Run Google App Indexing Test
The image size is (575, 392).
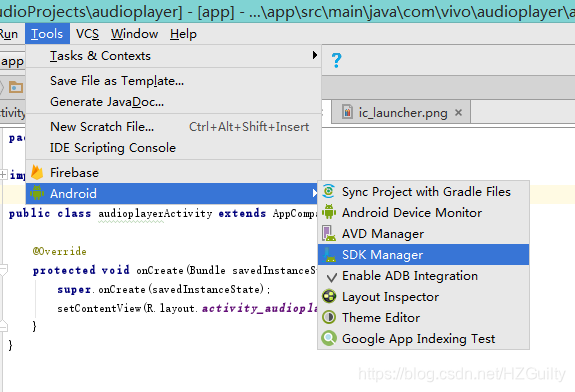(424, 338)
